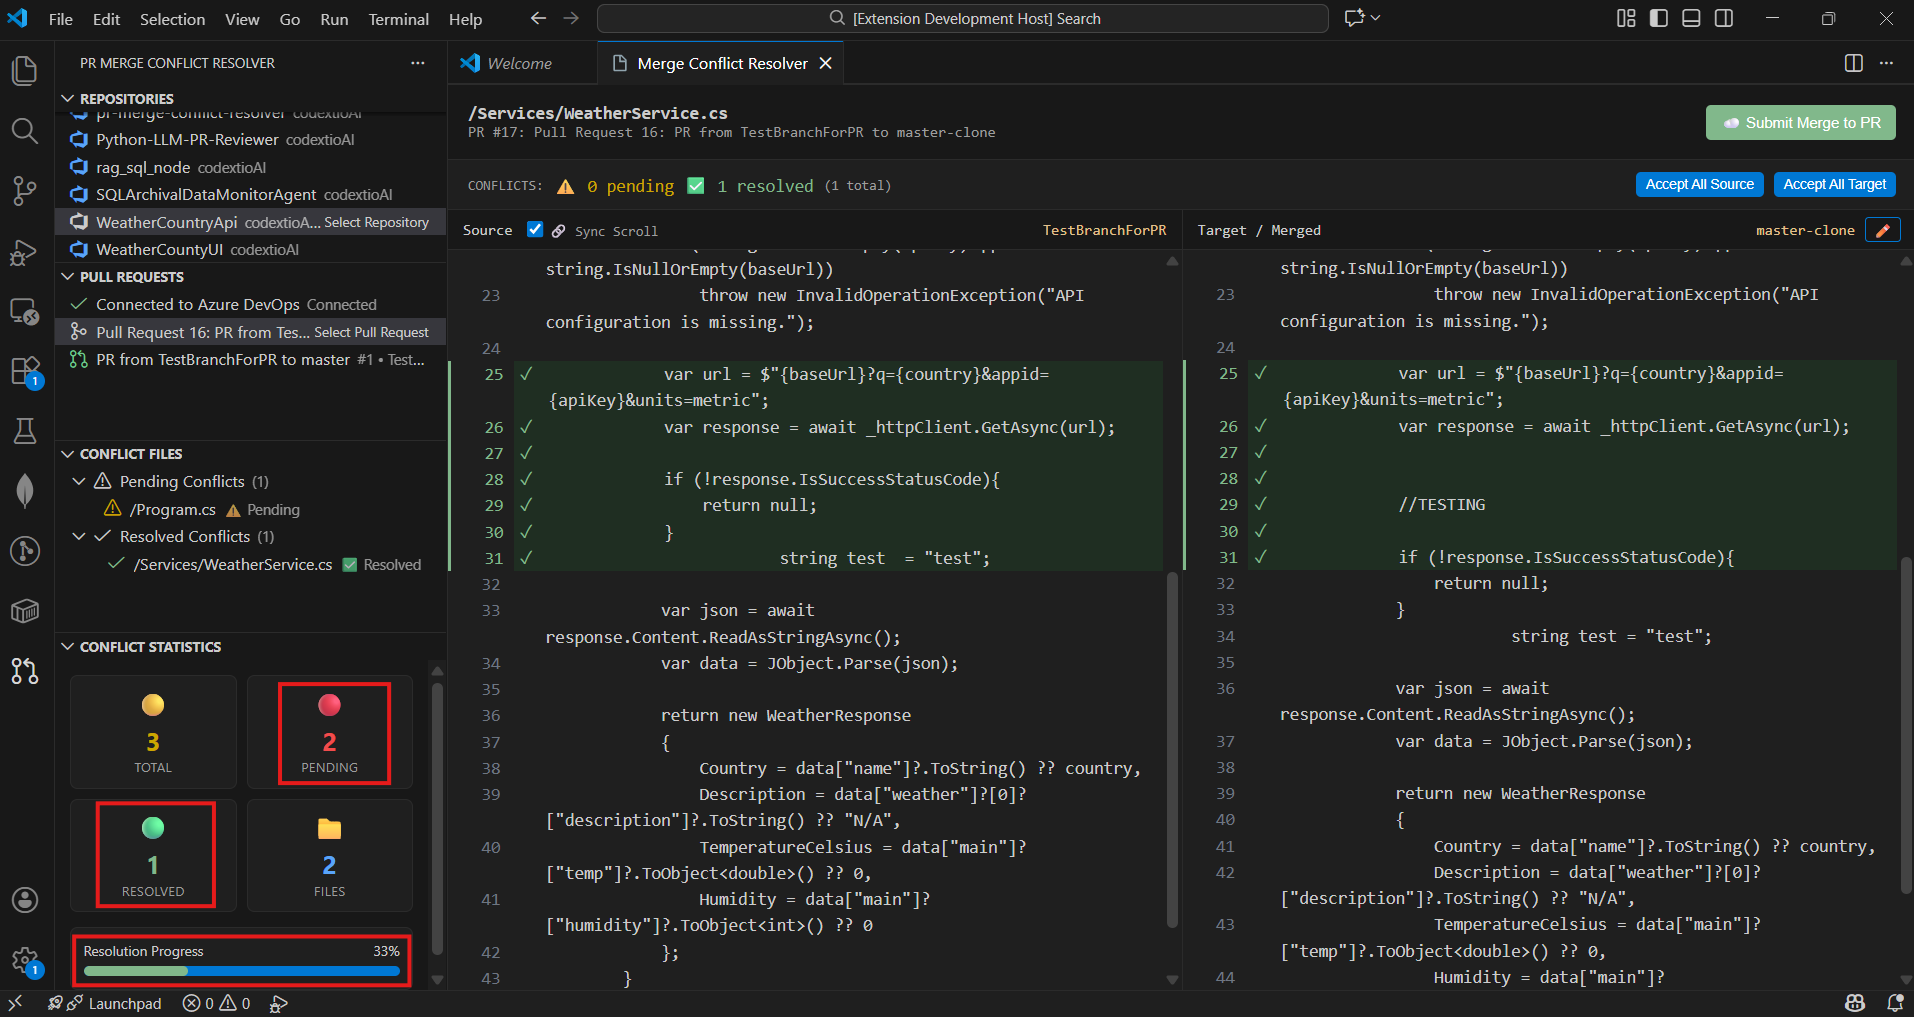Click the statistics panel scrollbar
The image size is (1914, 1017).
pyautogui.click(x=437, y=820)
